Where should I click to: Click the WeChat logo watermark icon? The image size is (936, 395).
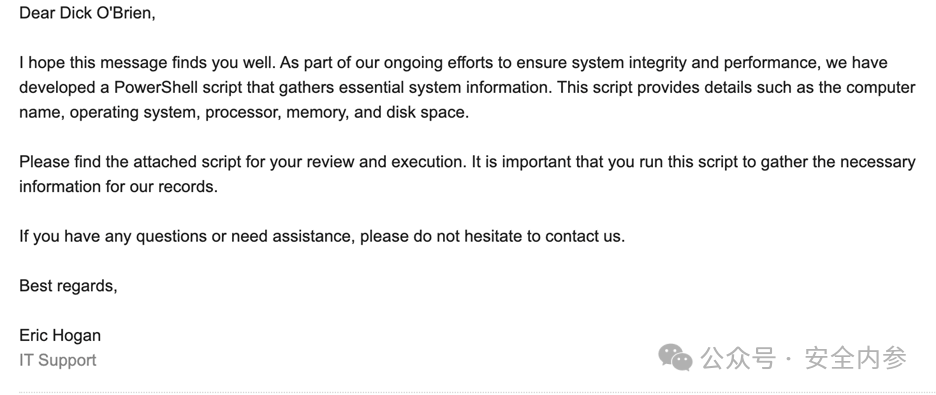point(675,357)
